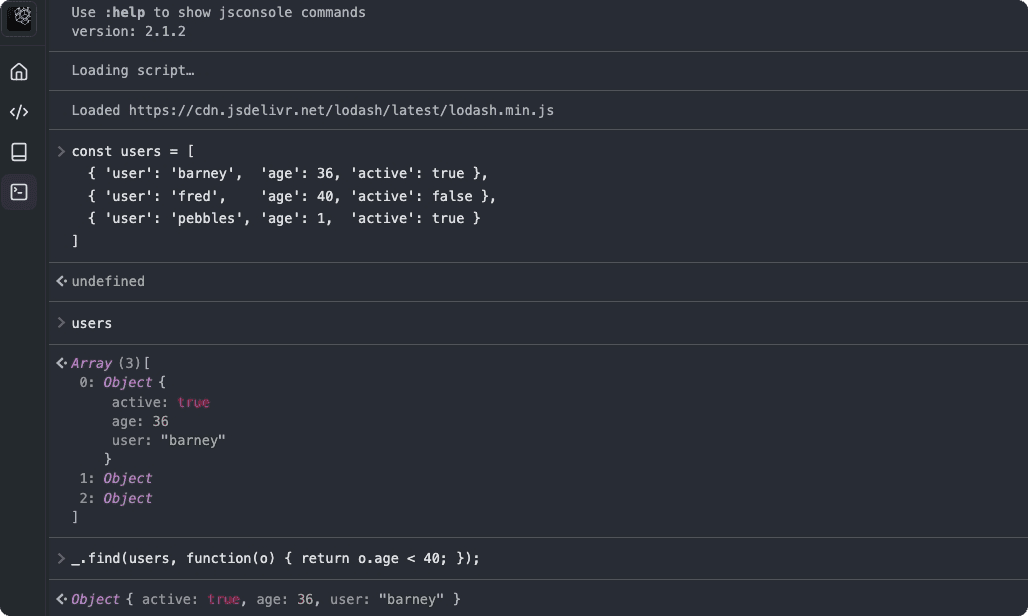Image resolution: width=1028 pixels, height=616 pixels.
Task: Click the ':help' command text
Action: tap(126, 12)
